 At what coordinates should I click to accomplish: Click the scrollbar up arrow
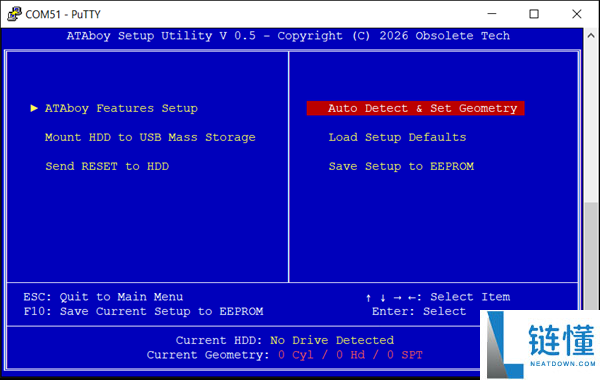coord(591,36)
